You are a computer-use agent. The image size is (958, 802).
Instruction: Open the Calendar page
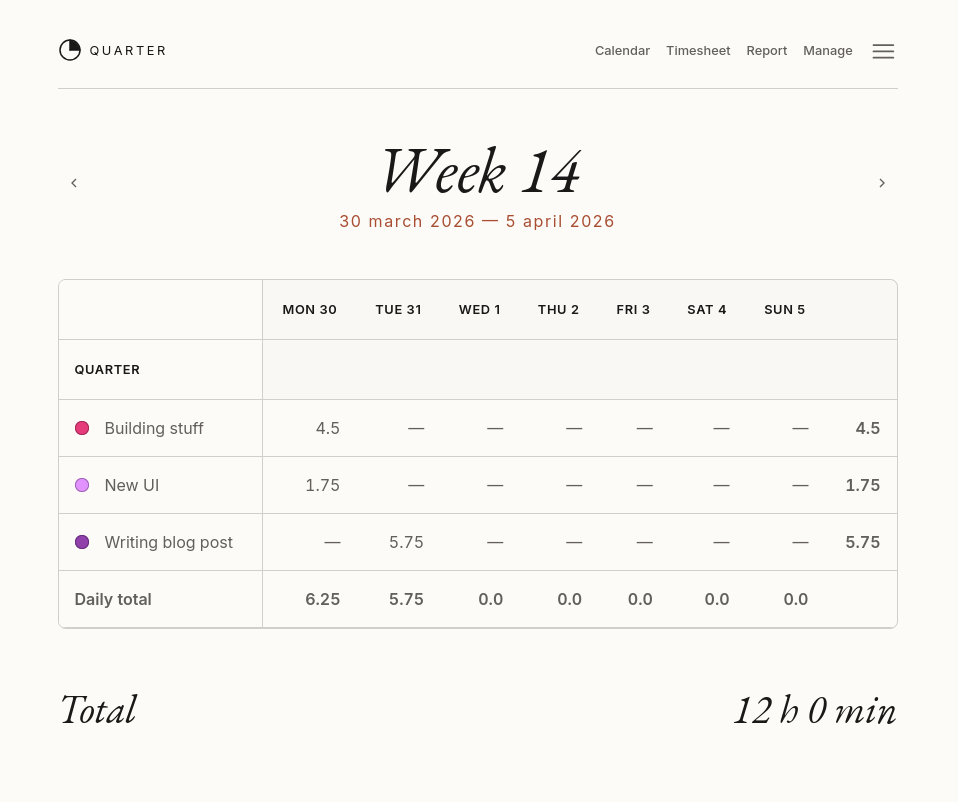[x=622, y=51]
